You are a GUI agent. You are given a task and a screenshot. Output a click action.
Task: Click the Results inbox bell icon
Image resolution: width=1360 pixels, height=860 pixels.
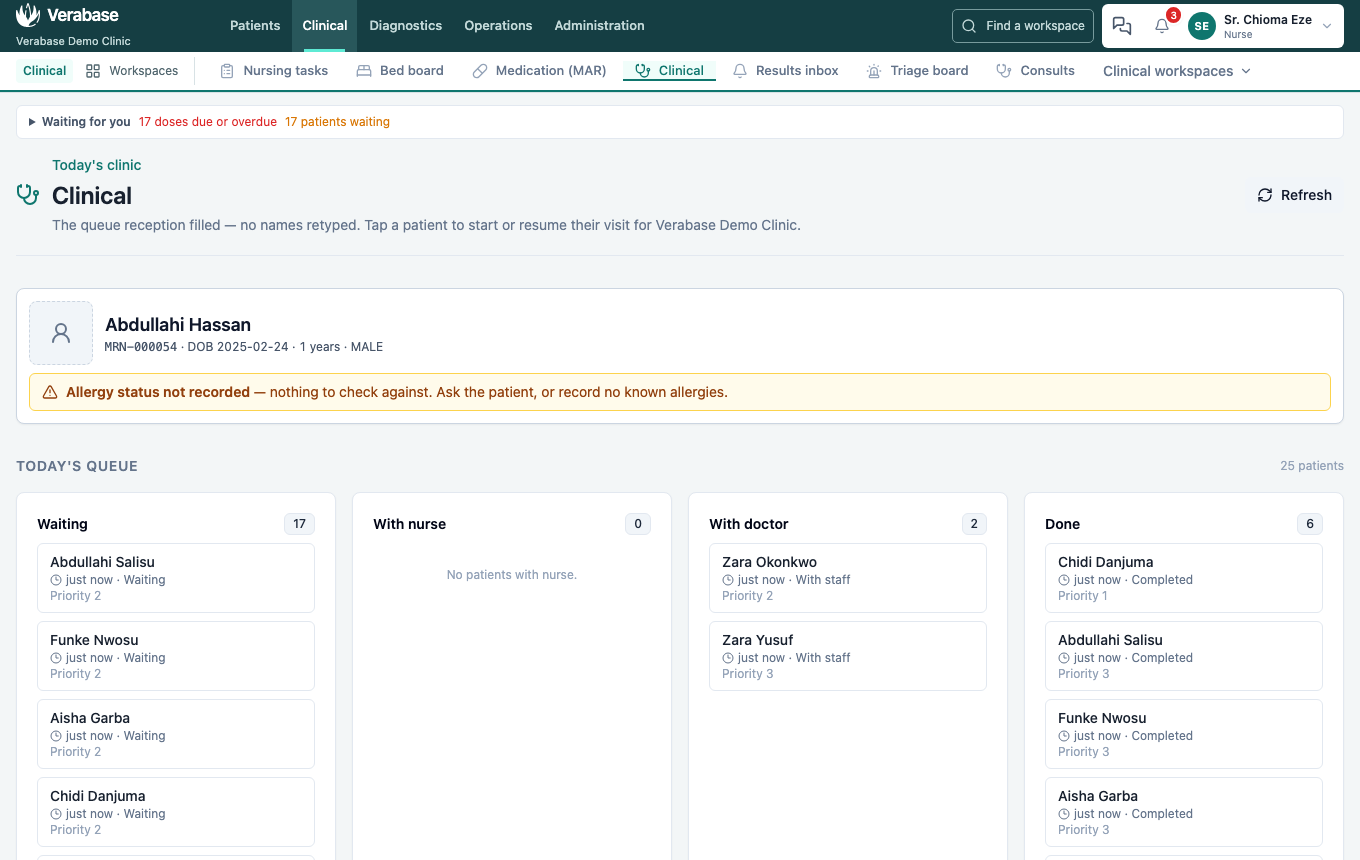coord(740,71)
